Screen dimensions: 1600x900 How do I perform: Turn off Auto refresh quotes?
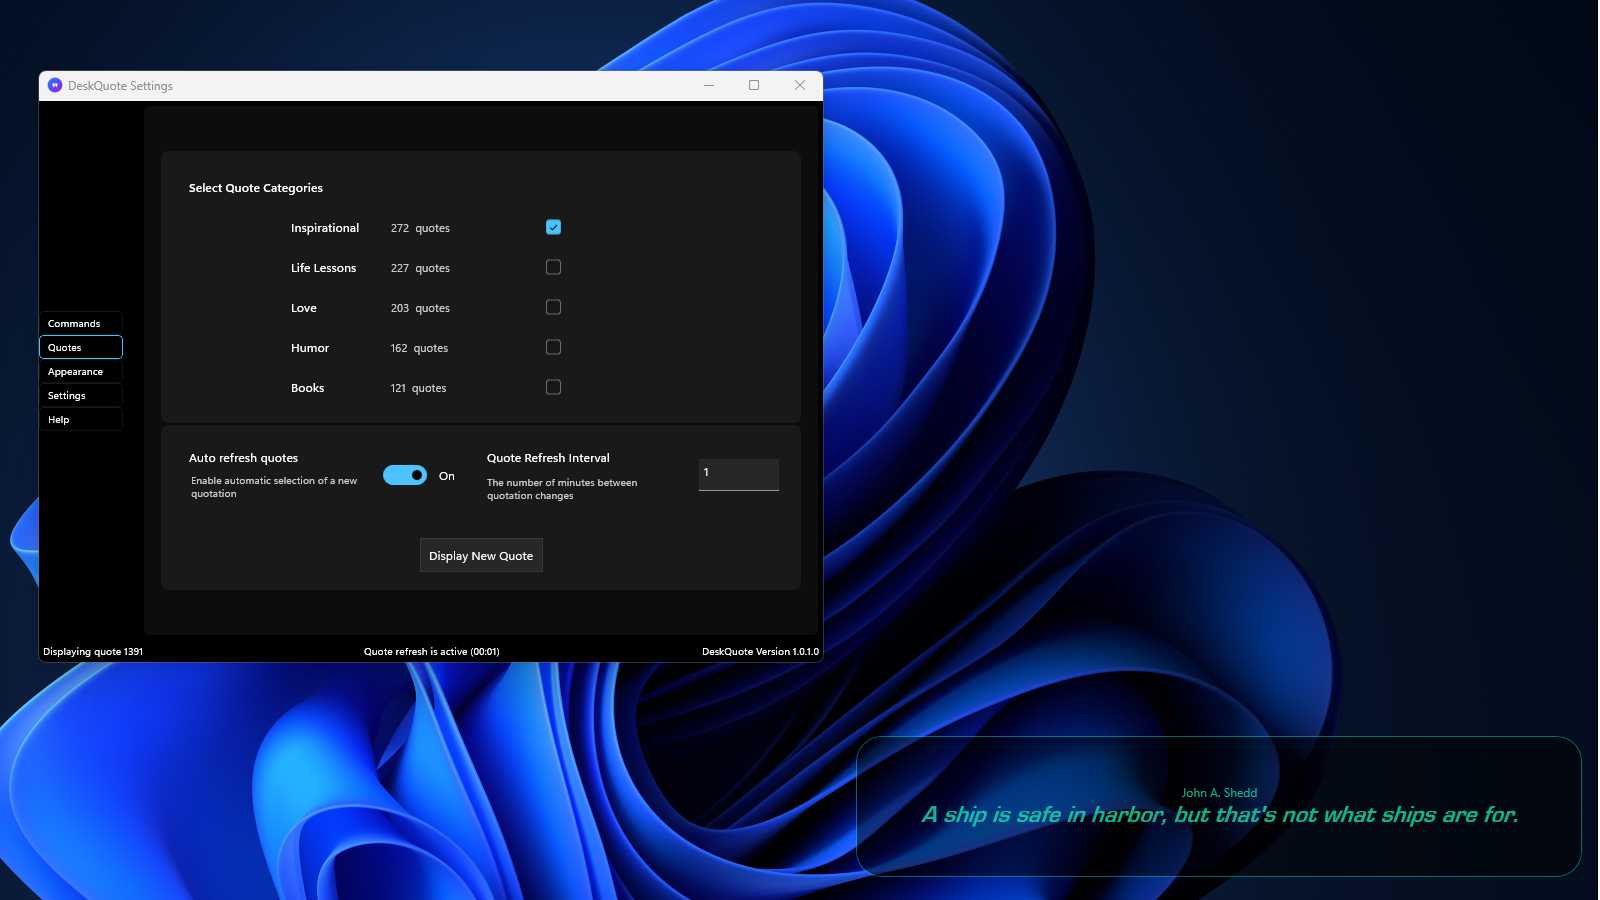click(404, 475)
